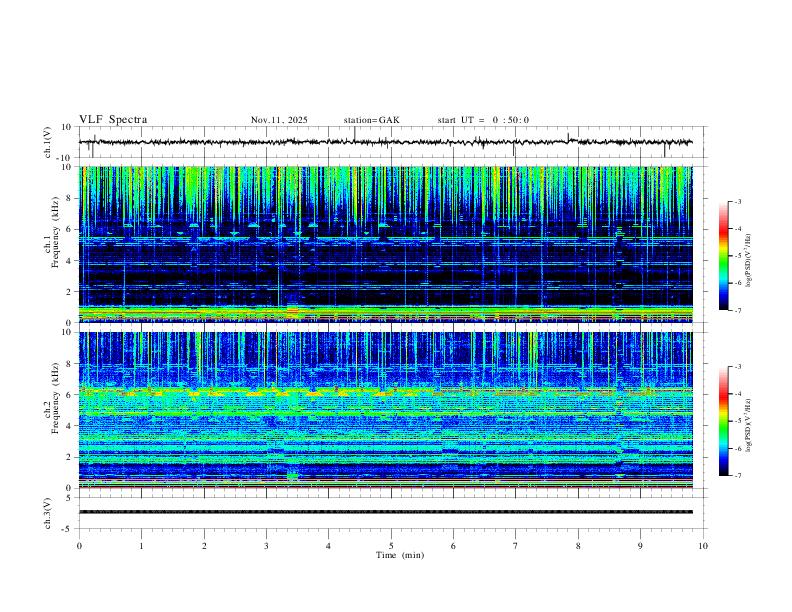Click time axis tick label "7"
This screenshot has height=612, width=792.
516,546
